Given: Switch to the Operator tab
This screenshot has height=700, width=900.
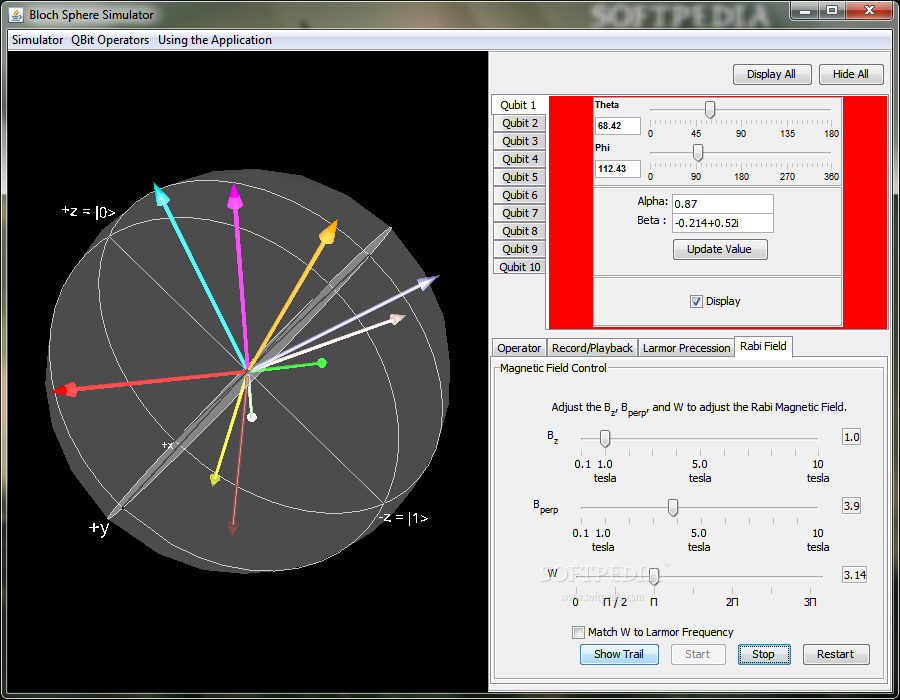Looking at the screenshot, I should (519, 348).
